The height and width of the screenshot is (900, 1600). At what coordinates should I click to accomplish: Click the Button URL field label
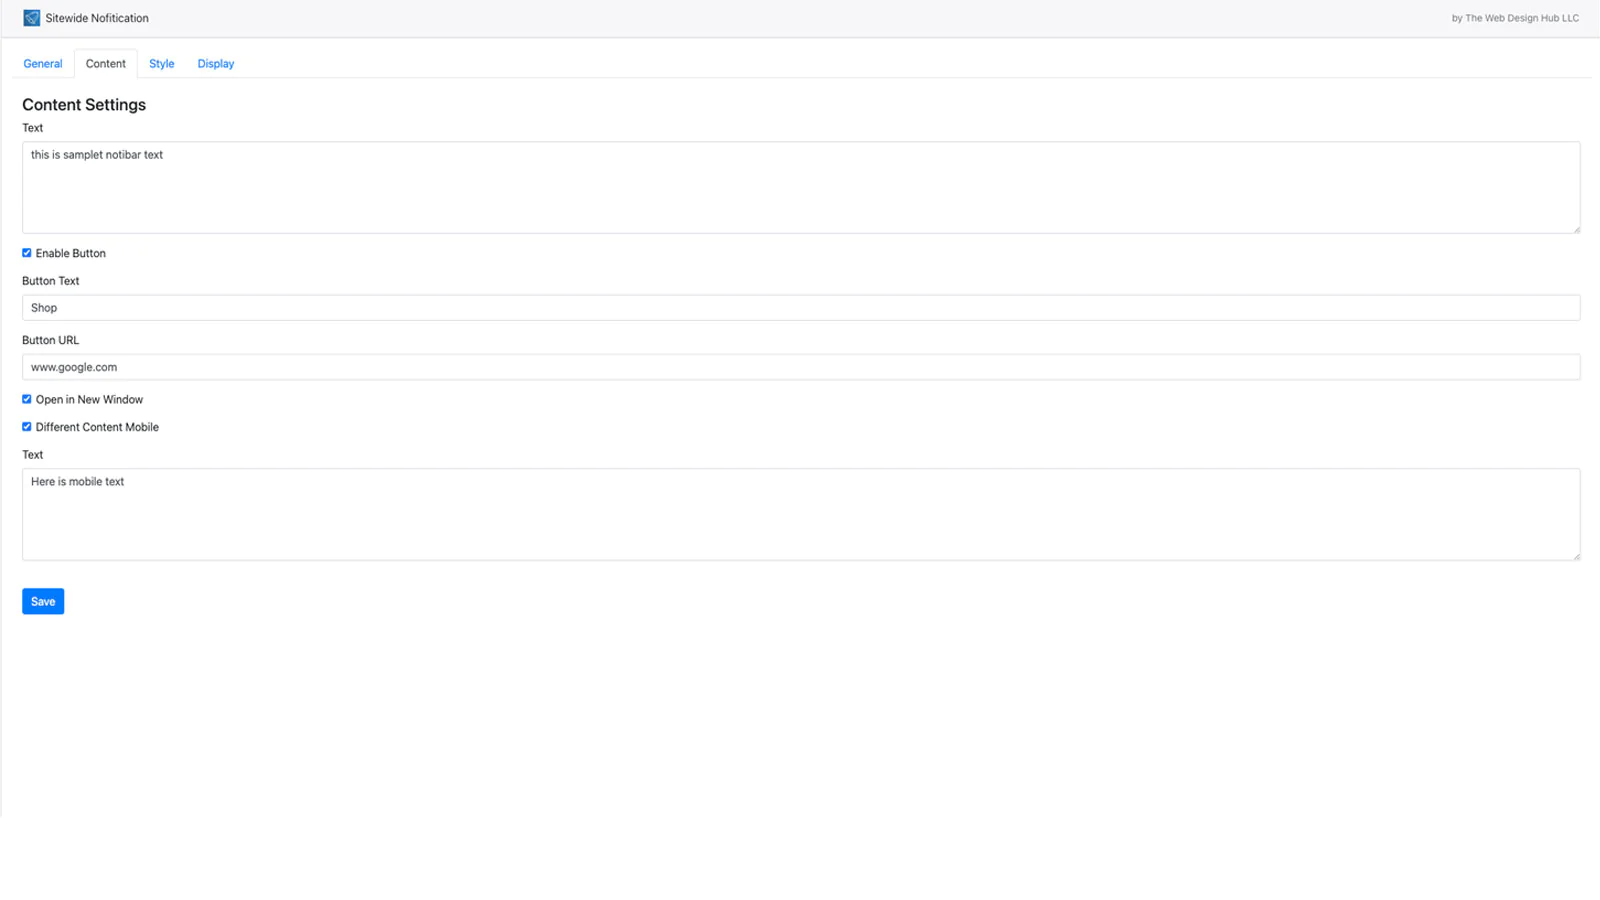click(51, 340)
